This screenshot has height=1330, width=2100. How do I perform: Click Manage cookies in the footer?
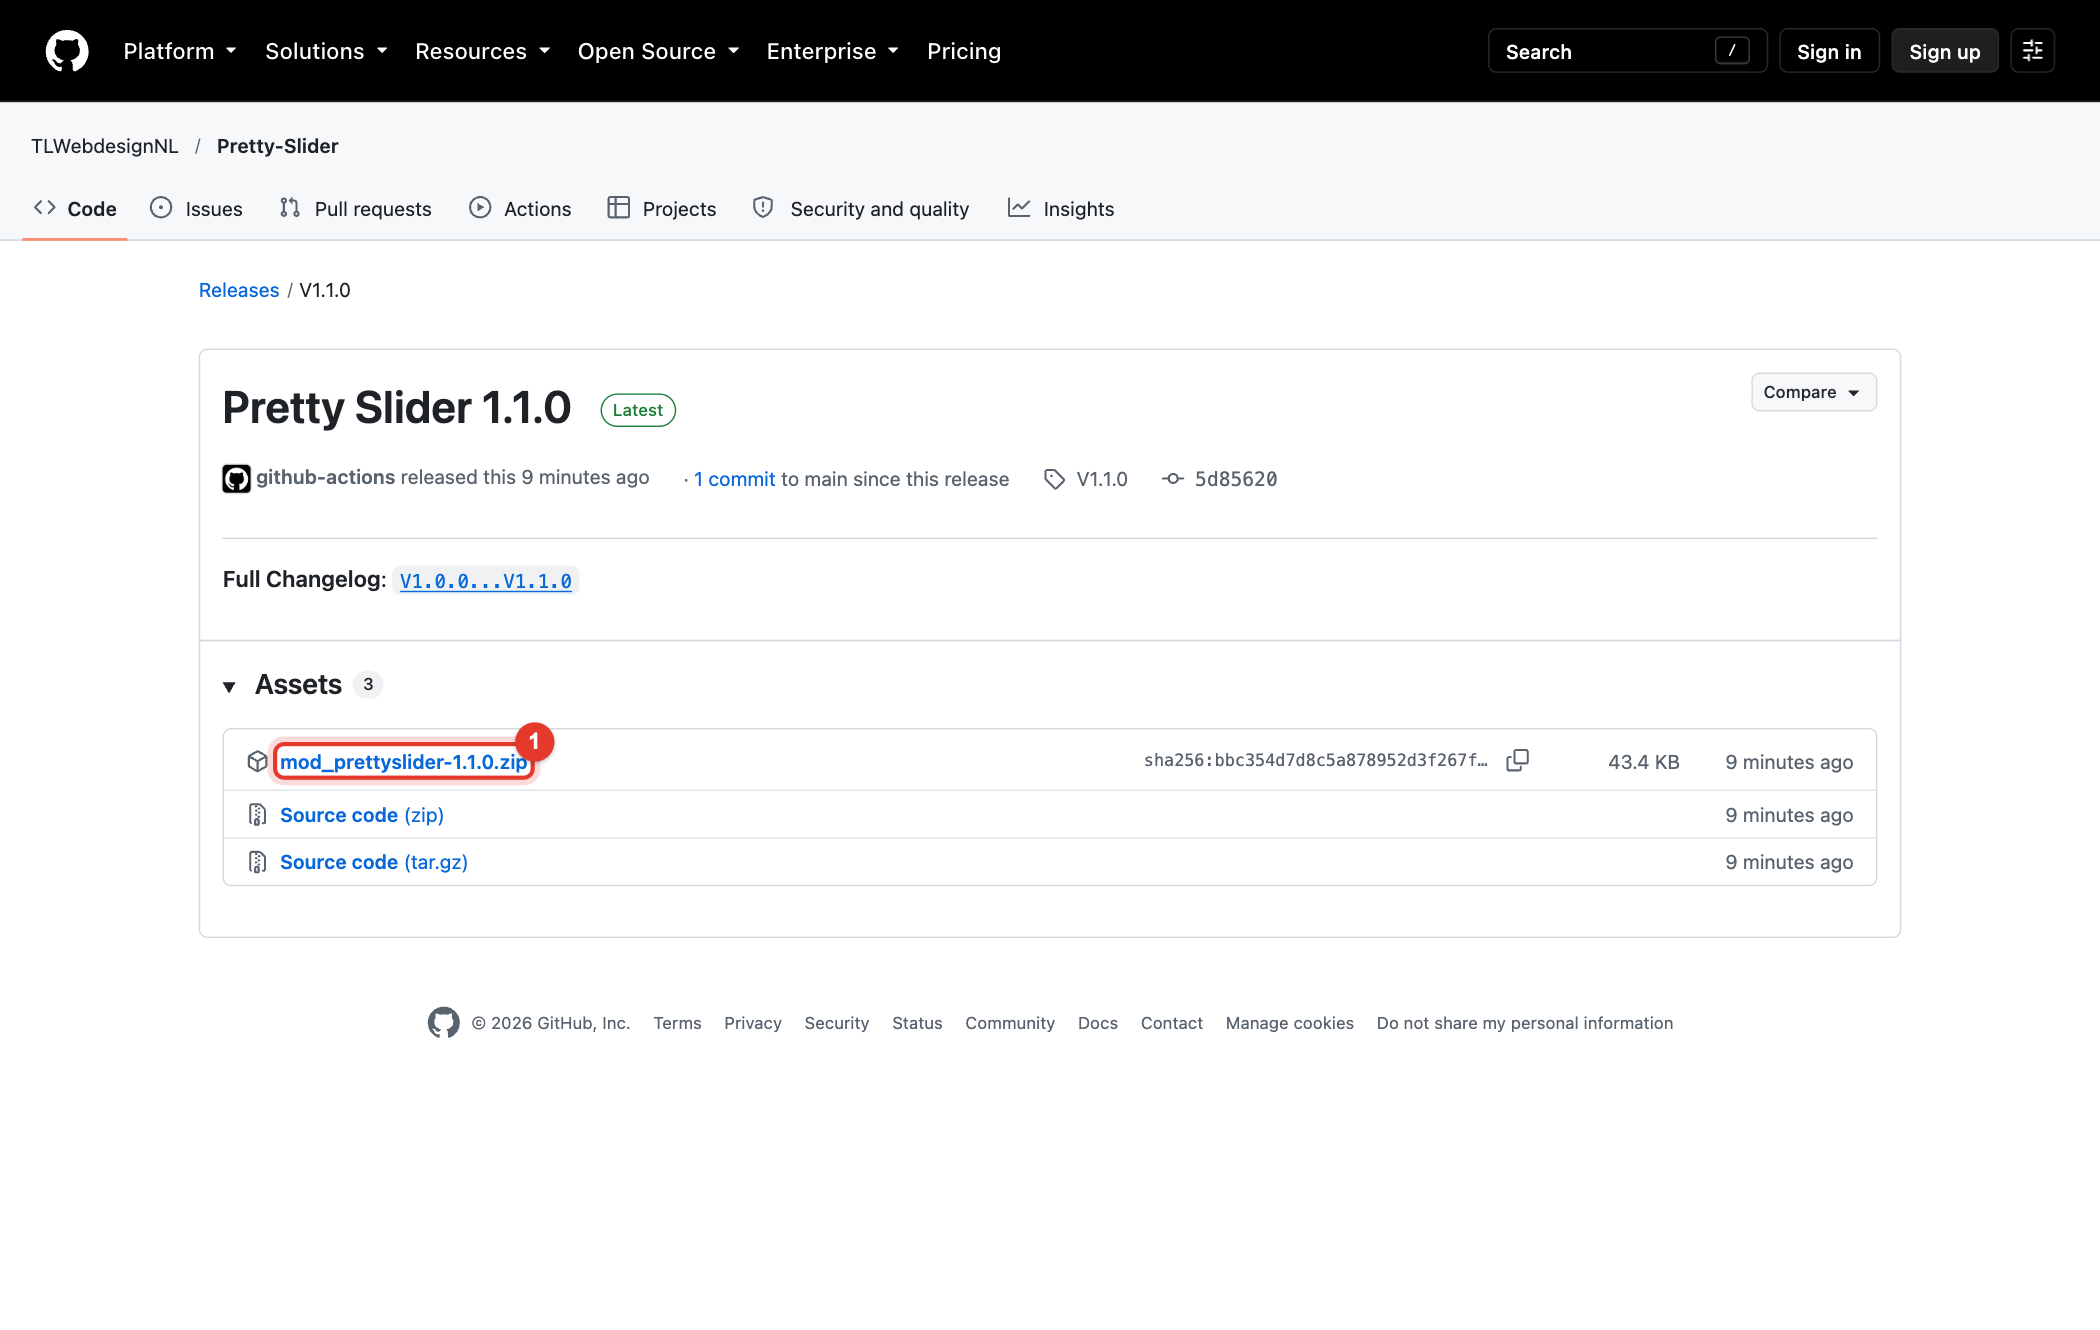pyautogui.click(x=1290, y=1023)
